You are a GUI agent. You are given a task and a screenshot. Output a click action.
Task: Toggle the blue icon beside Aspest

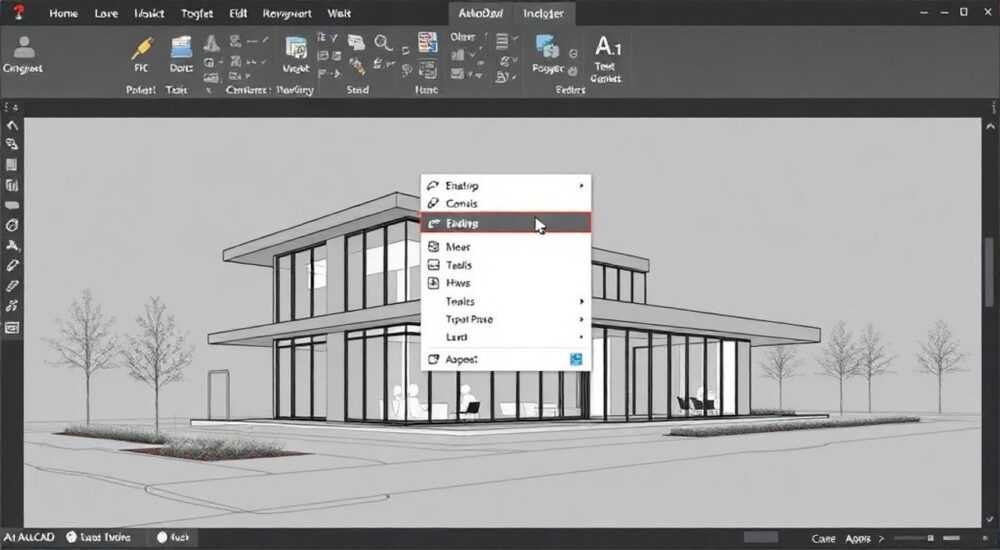(x=576, y=359)
